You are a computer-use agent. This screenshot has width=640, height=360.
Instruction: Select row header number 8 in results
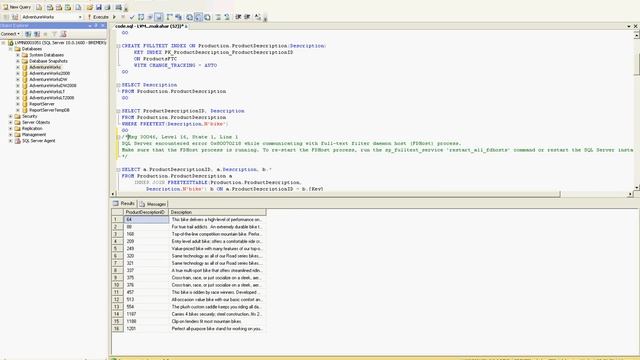coord(117,271)
